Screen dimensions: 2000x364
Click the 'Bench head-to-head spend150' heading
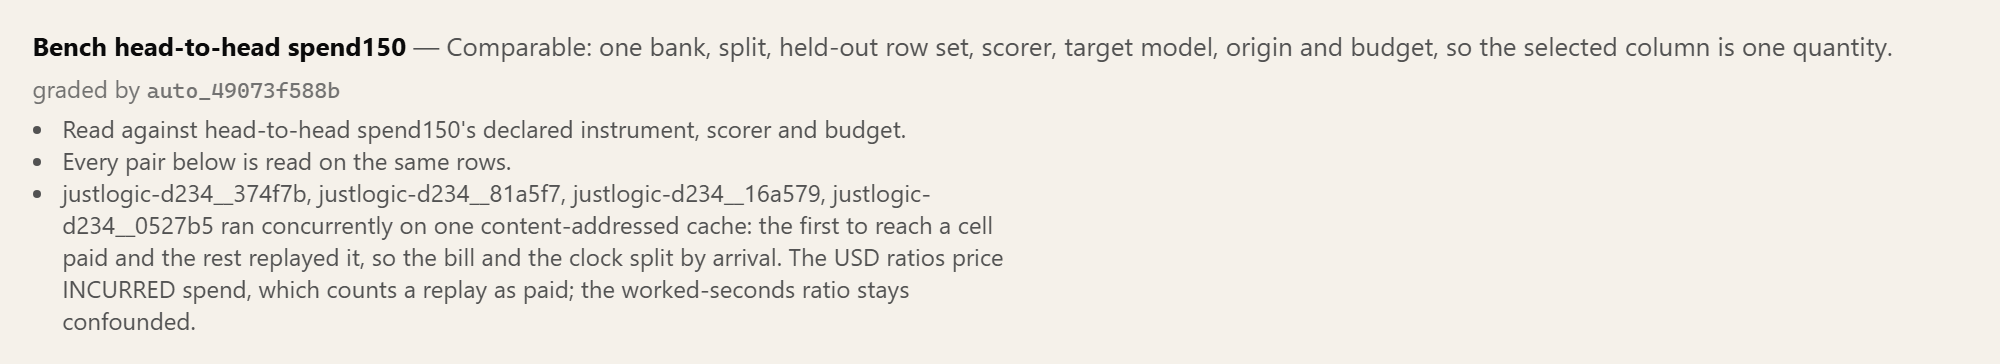(x=219, y=48)
